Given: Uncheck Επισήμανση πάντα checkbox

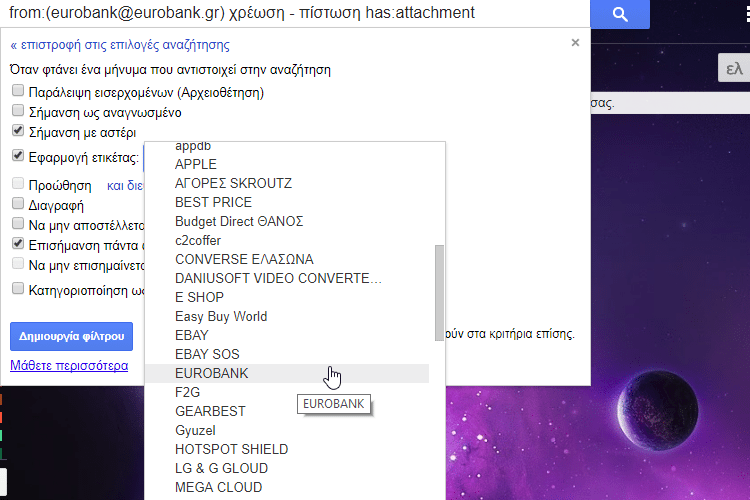Looking at the screenshot, I should [x=18, y=244].
